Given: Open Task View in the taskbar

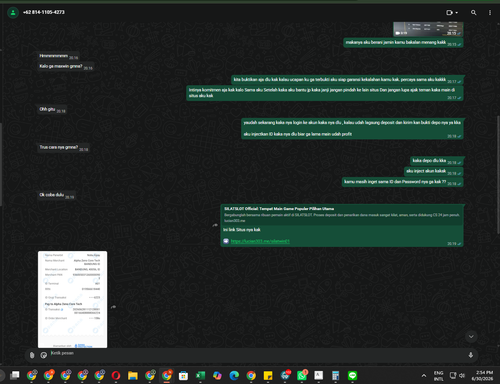Looking at the screenshot, I should [x=15, y=376].
